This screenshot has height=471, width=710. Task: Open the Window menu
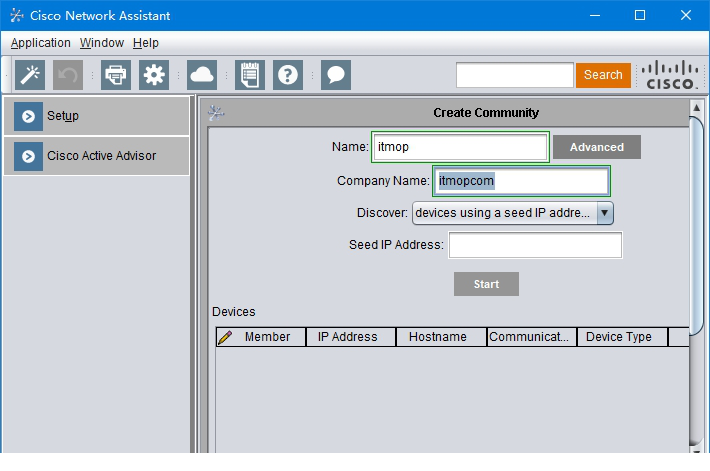[x=102, y=43]
